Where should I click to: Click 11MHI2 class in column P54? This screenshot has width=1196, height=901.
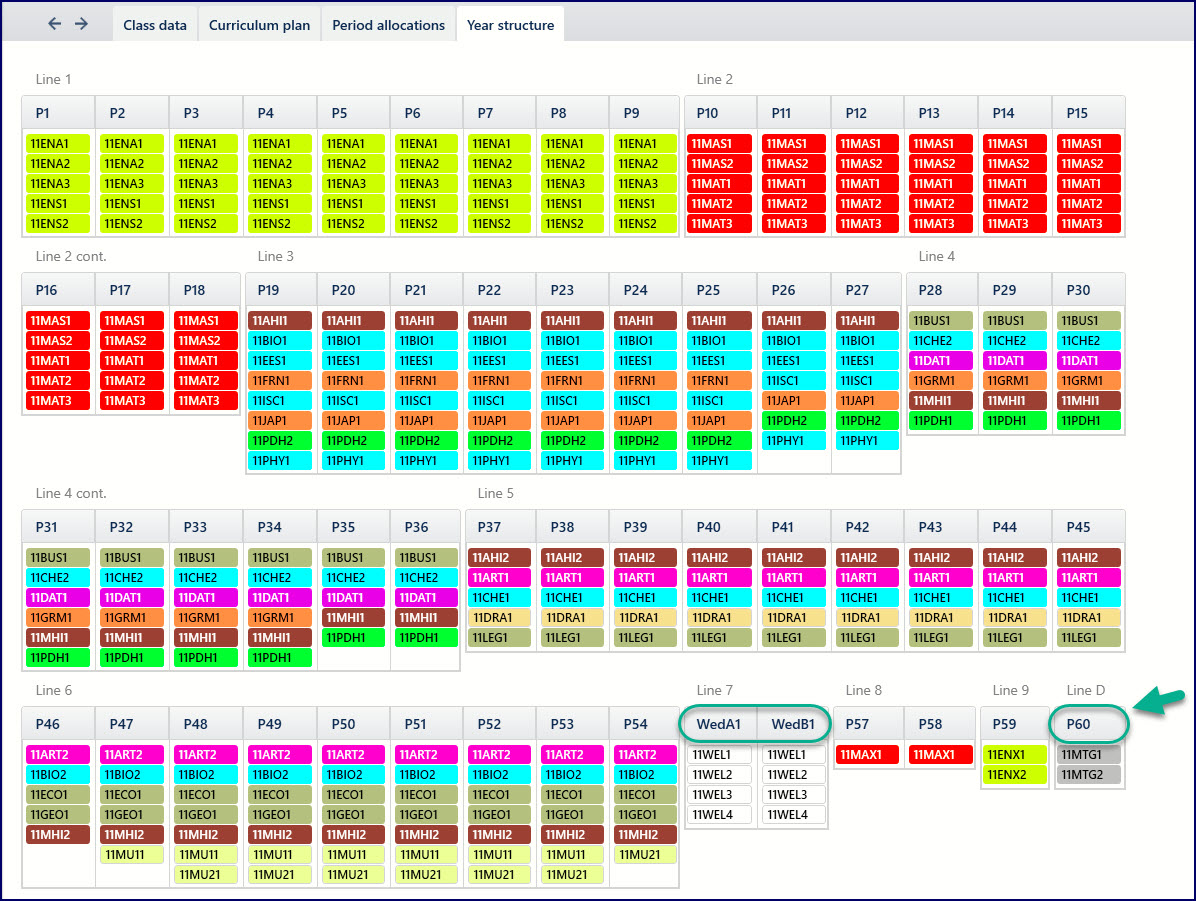[645, 835]
